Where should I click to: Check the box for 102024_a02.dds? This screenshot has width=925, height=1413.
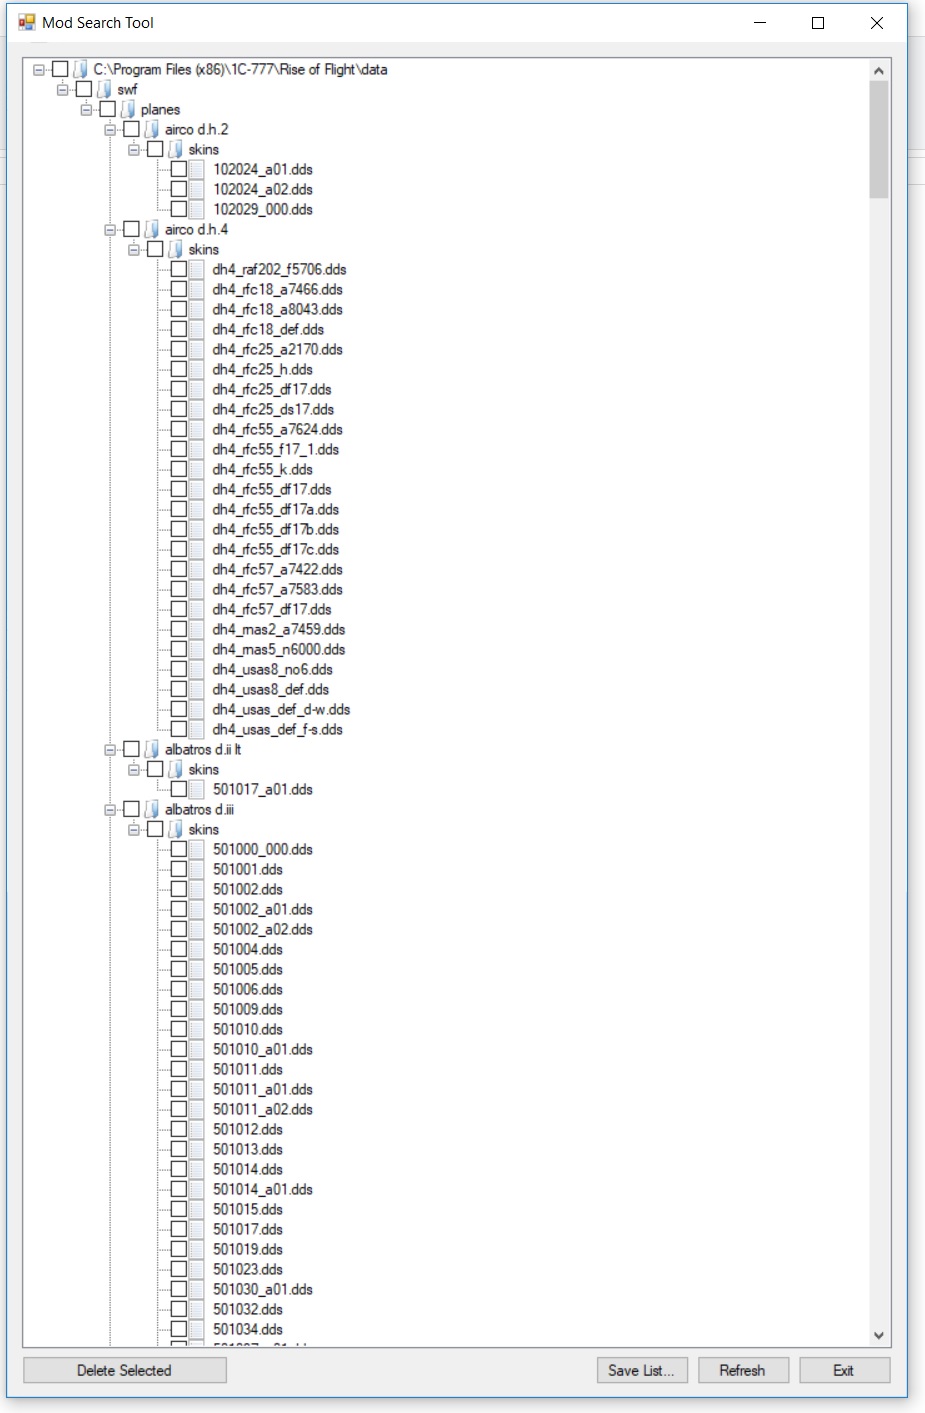pyautogui.click(x=179, y=189)
